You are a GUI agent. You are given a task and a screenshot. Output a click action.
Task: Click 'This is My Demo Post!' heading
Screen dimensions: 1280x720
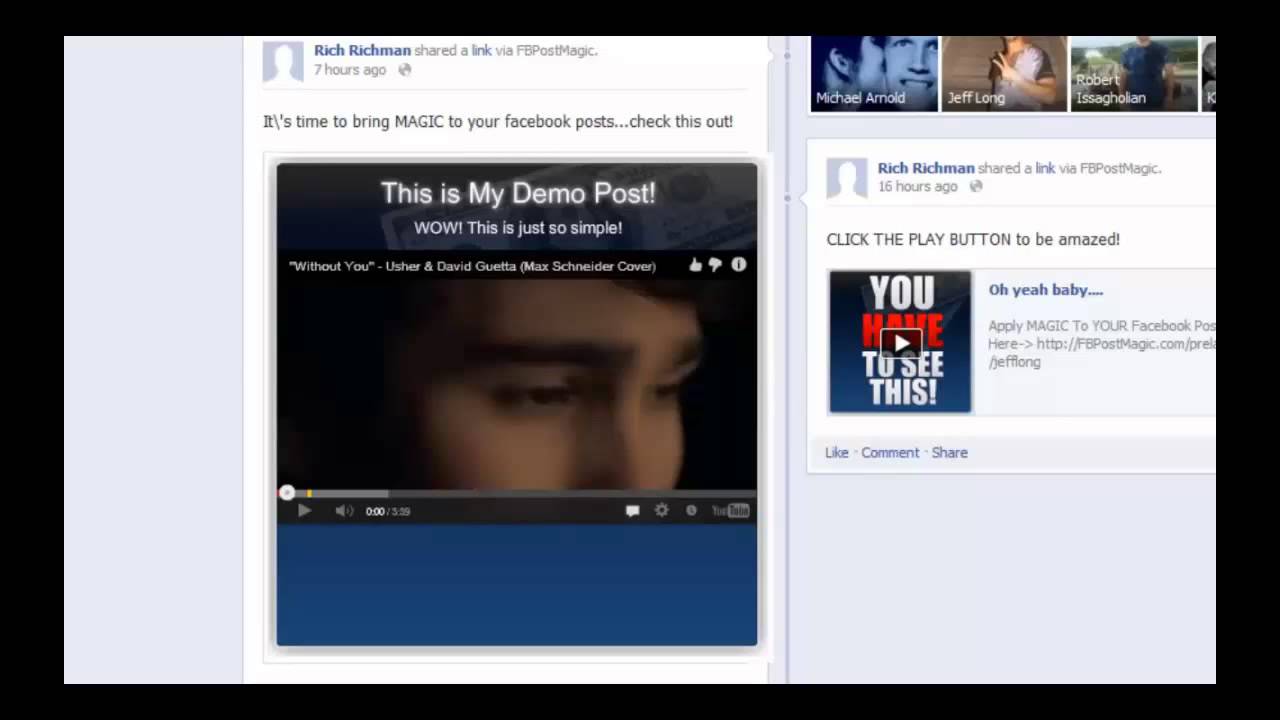518,193
